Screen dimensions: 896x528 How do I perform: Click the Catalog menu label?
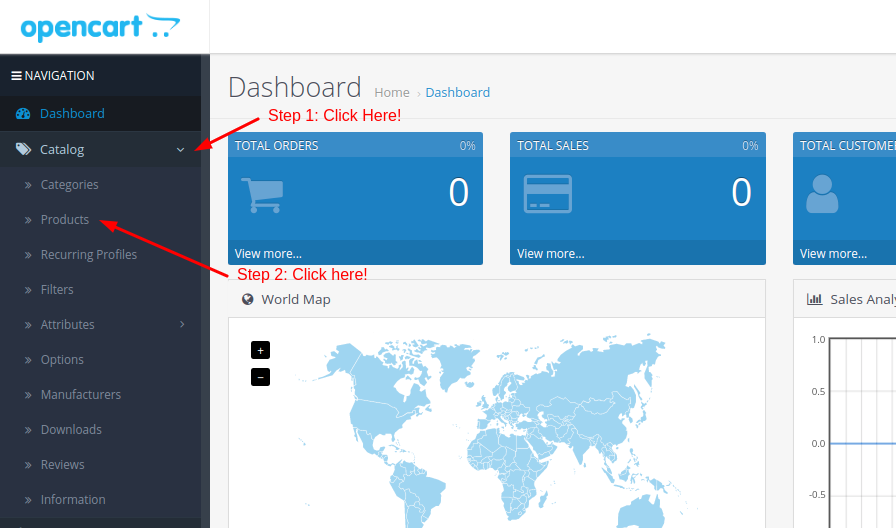62,149
